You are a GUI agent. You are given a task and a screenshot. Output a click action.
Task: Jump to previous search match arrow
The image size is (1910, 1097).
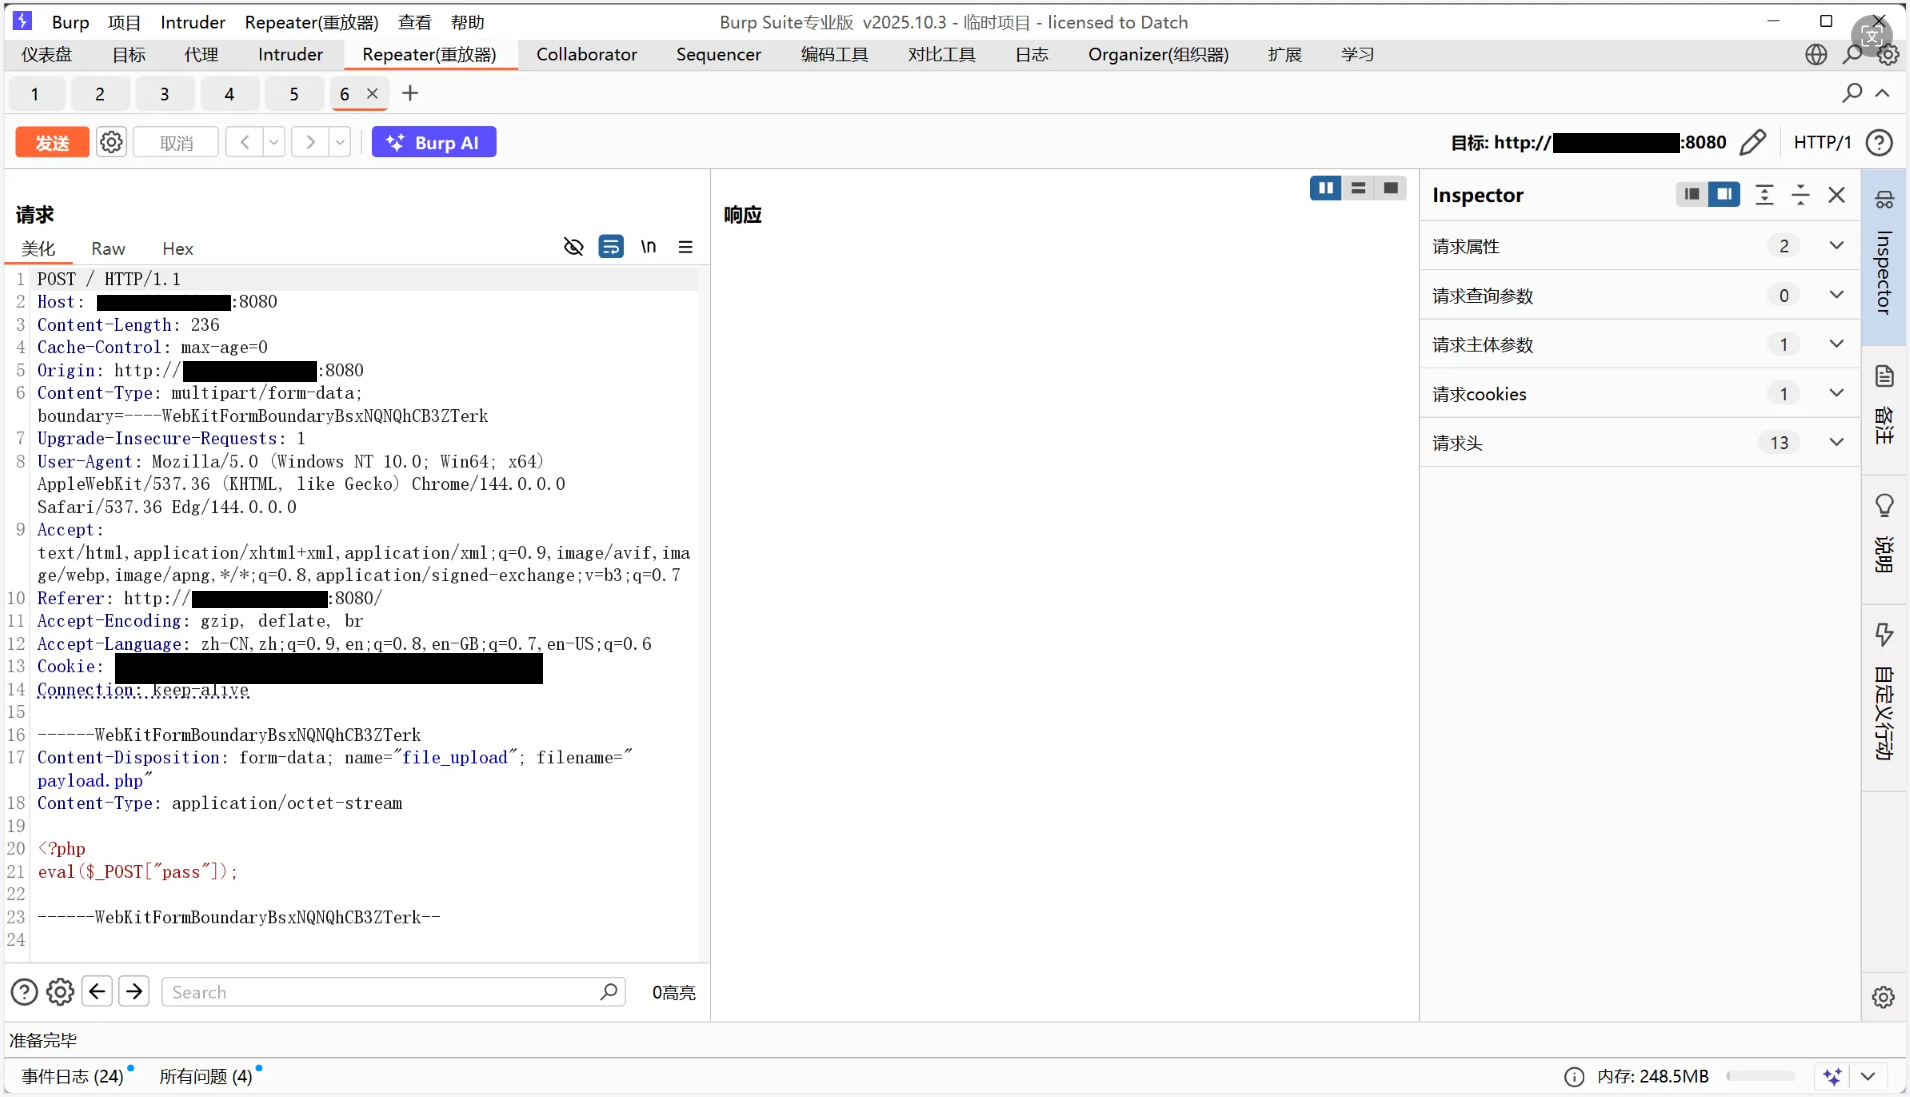[x=97, y=991]
